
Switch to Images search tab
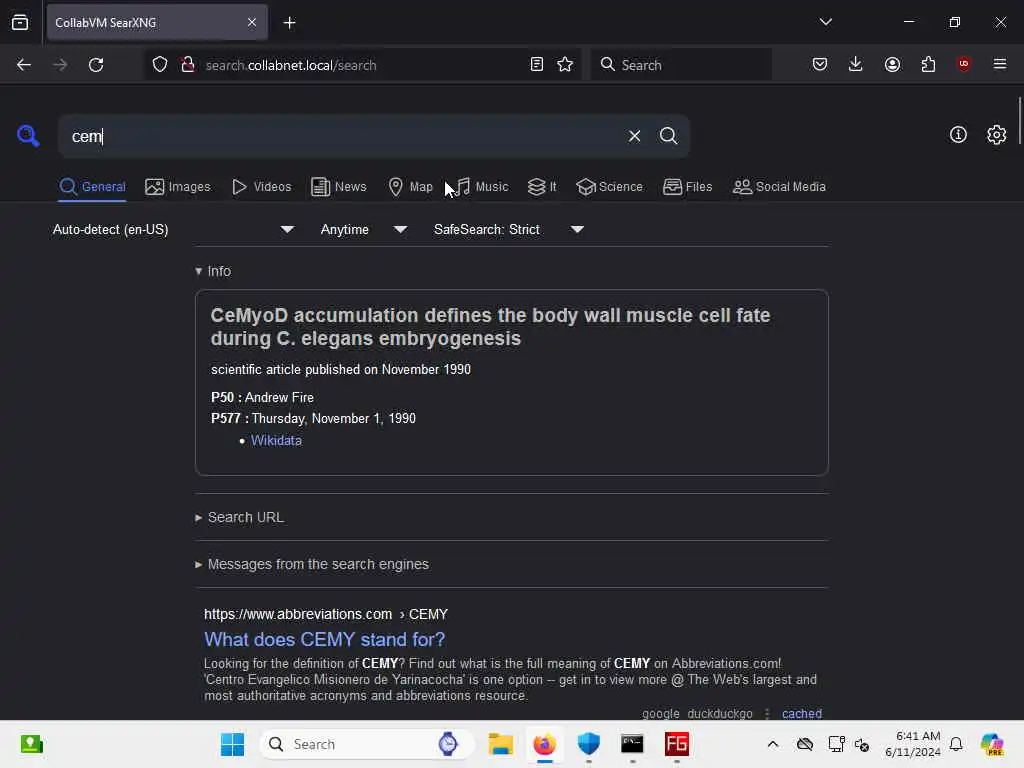click(178, 187)
